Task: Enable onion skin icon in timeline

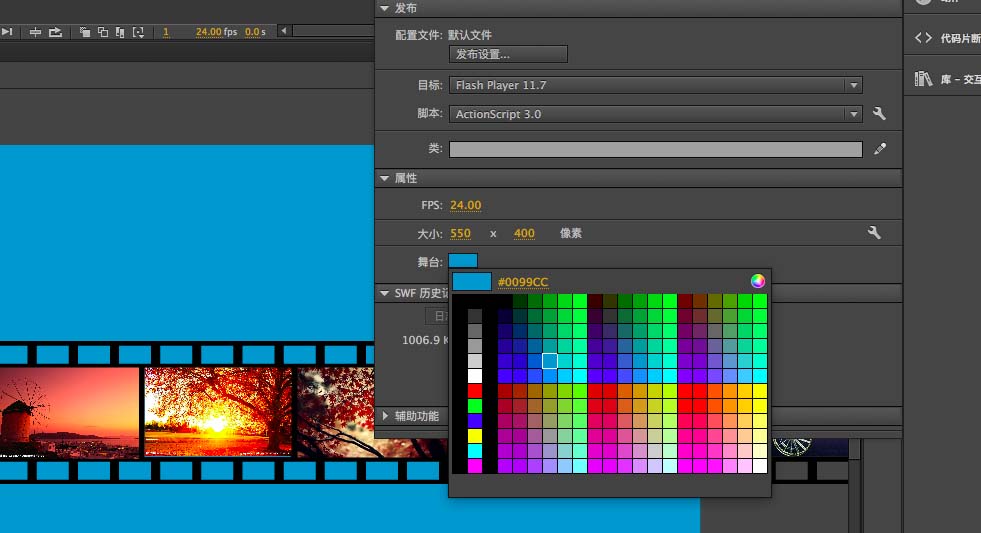Action: pyautogui.click(x=84, y=32)
